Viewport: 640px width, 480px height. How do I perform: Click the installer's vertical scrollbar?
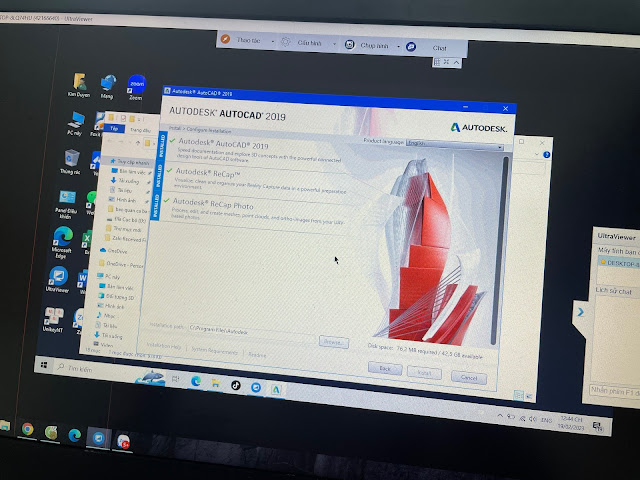coord(500,251)
